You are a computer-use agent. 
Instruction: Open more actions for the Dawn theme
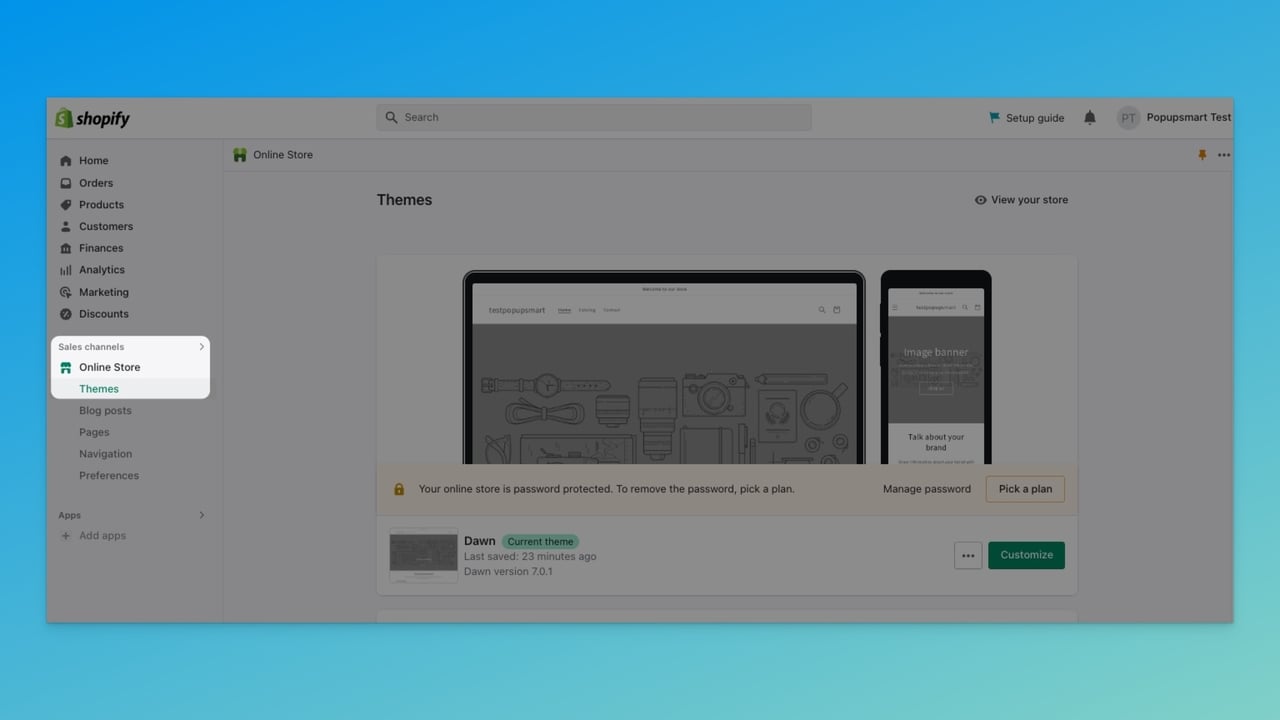pos(967,555)
